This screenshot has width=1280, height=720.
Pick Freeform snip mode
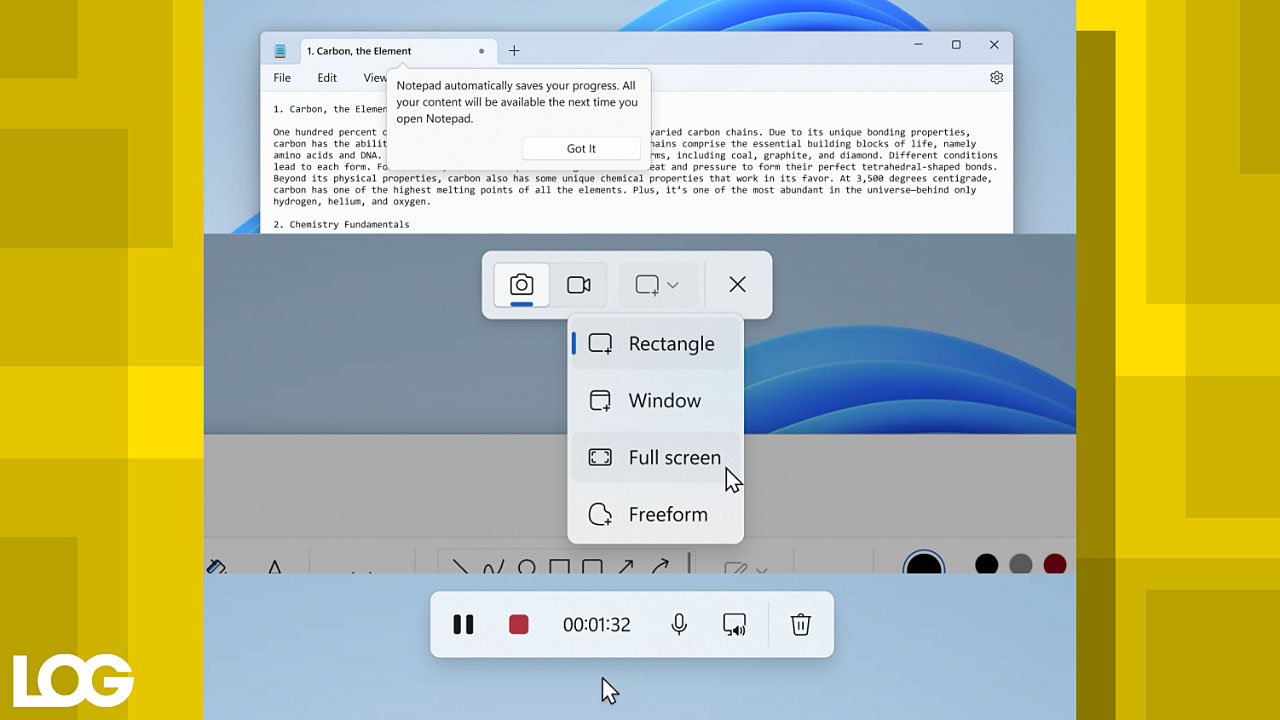click(655, 515)
